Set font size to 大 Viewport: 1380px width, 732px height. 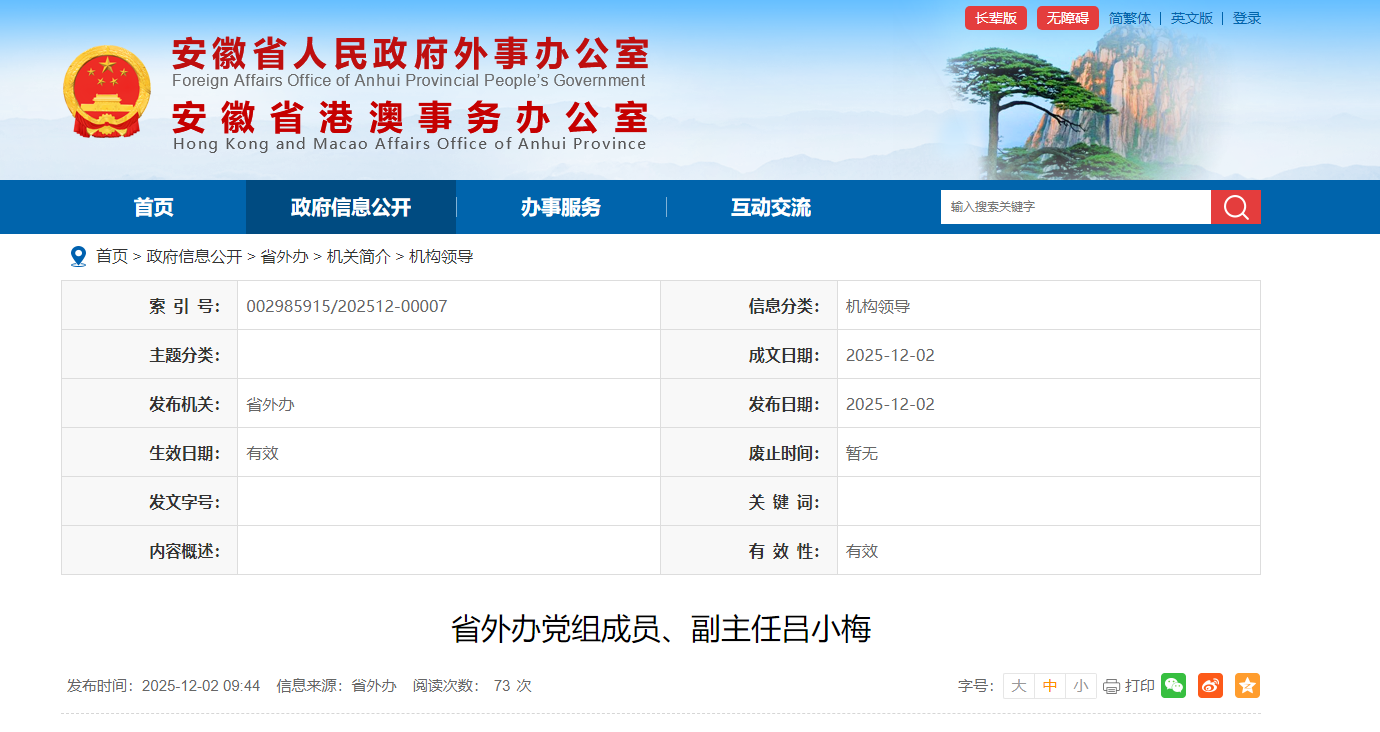click(x=1018, y=686)
